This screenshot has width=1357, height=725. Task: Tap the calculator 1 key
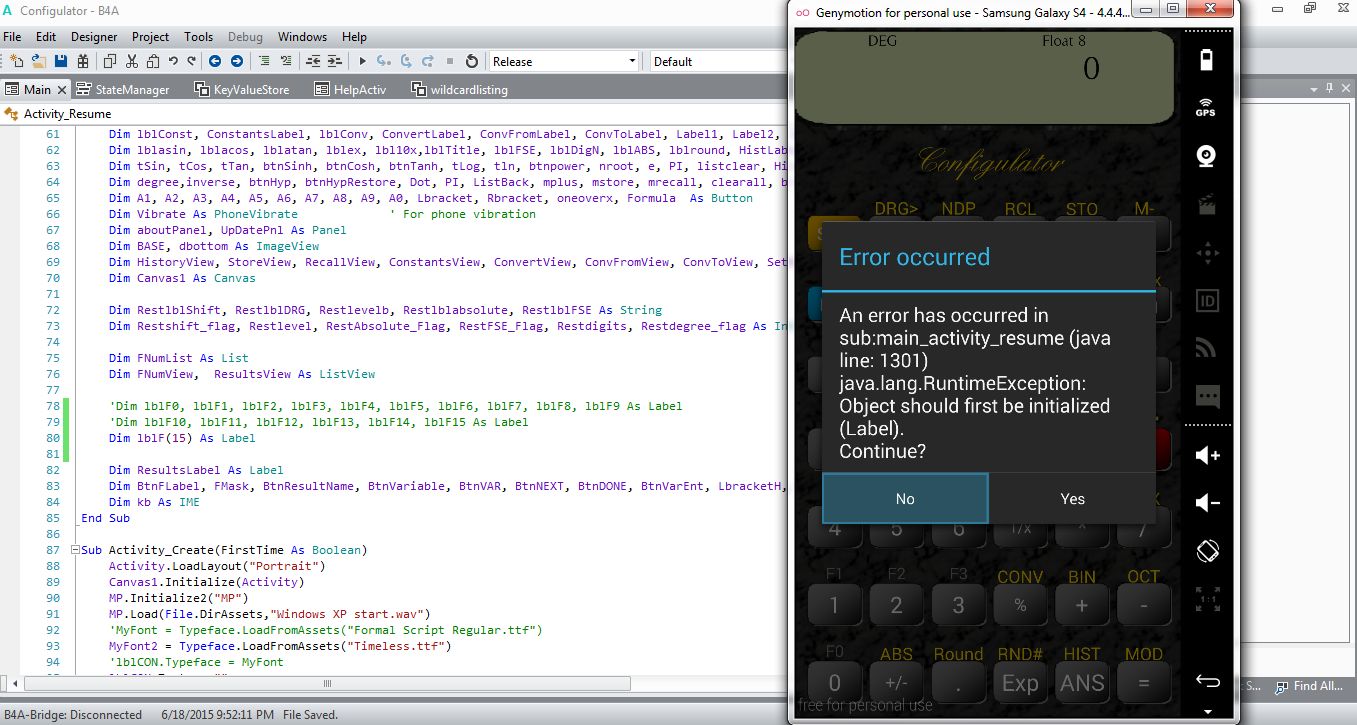[834, 605]
